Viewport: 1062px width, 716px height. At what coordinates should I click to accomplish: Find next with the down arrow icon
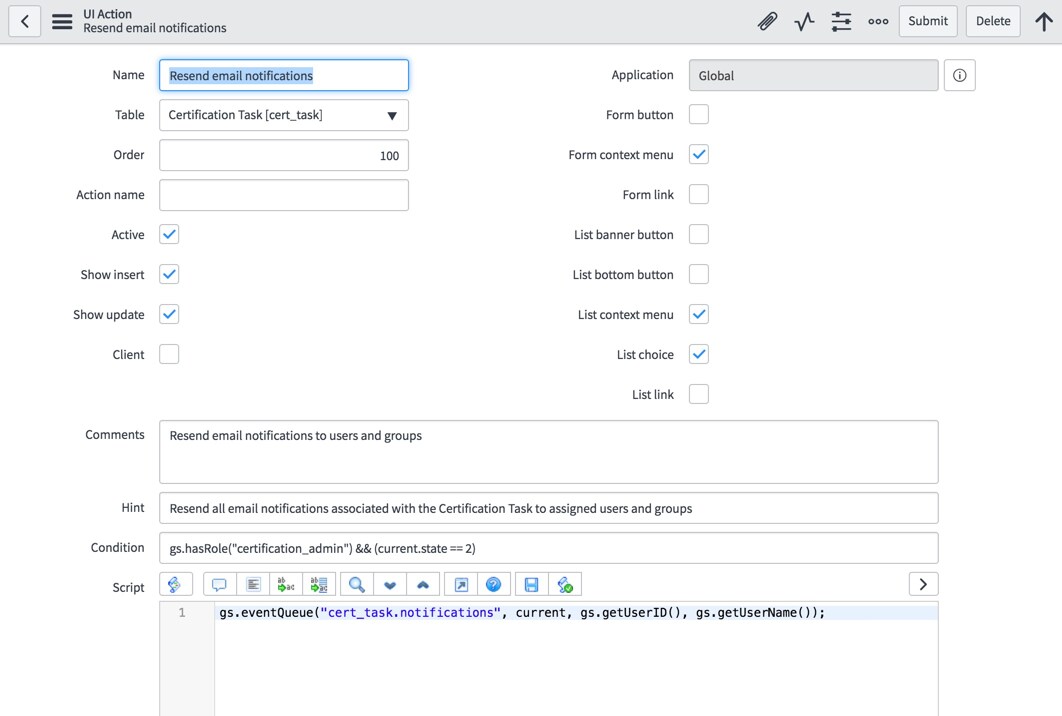click(x=390, y=585)
